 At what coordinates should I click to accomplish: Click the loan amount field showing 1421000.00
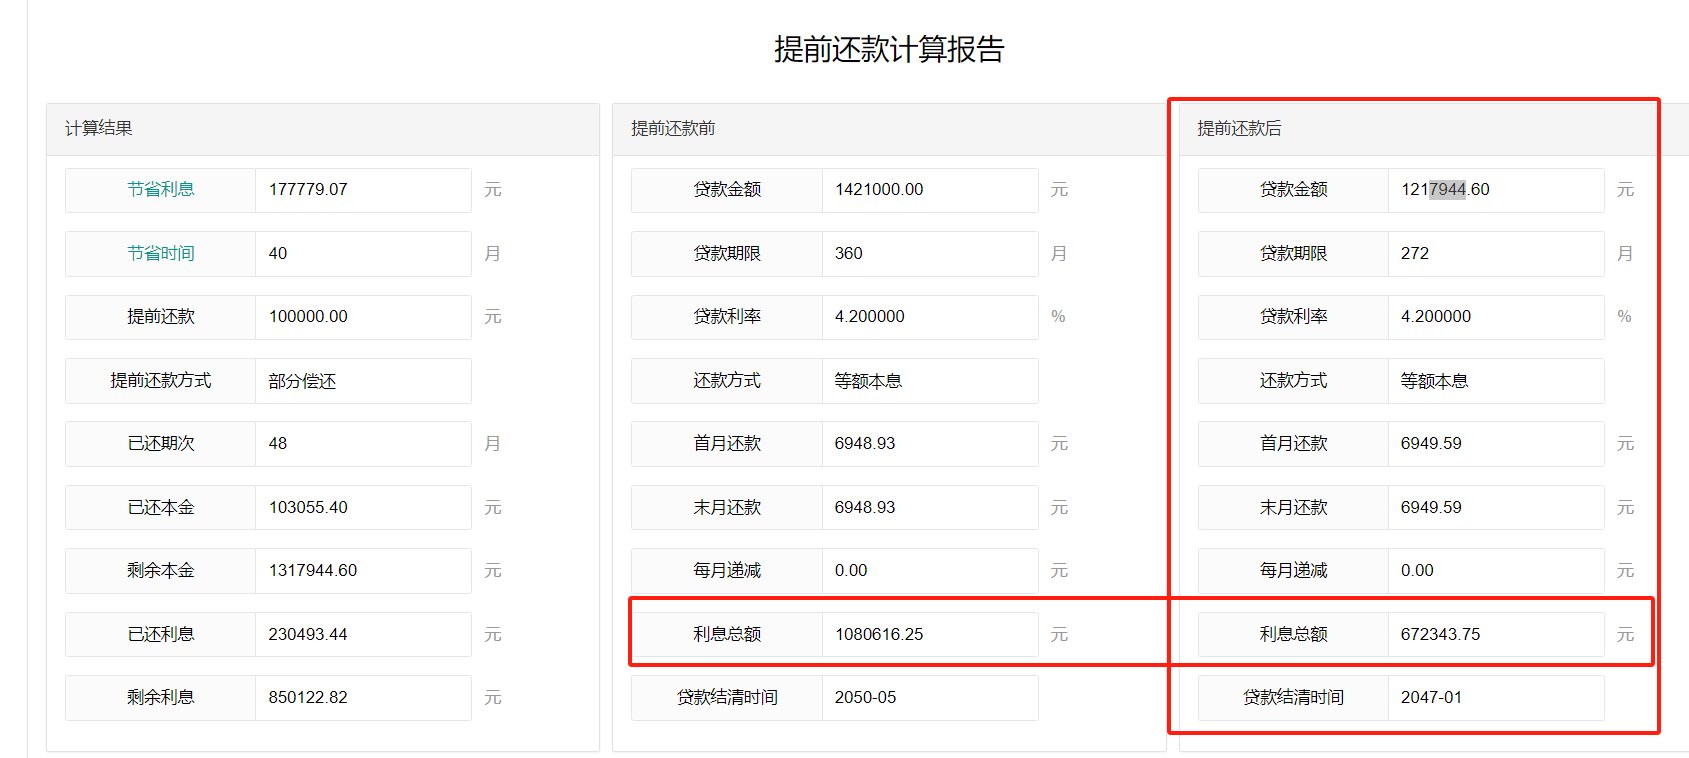coord(928,190)
